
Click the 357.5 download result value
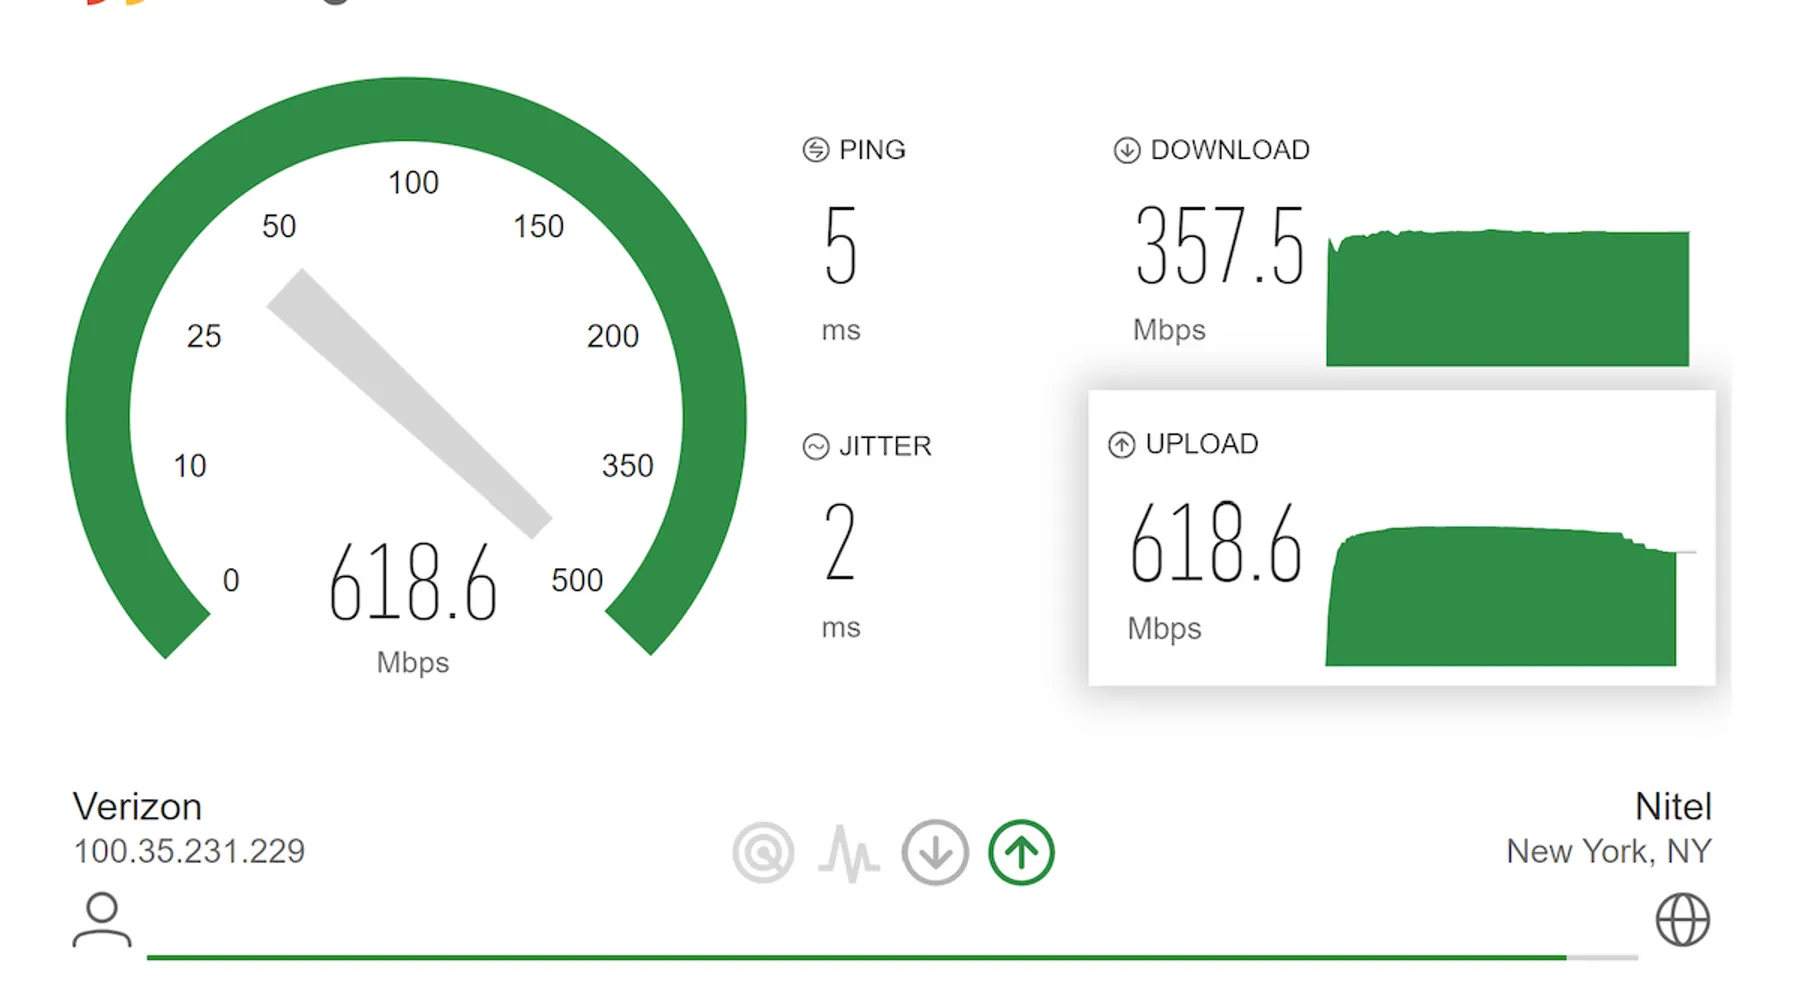1219,246
